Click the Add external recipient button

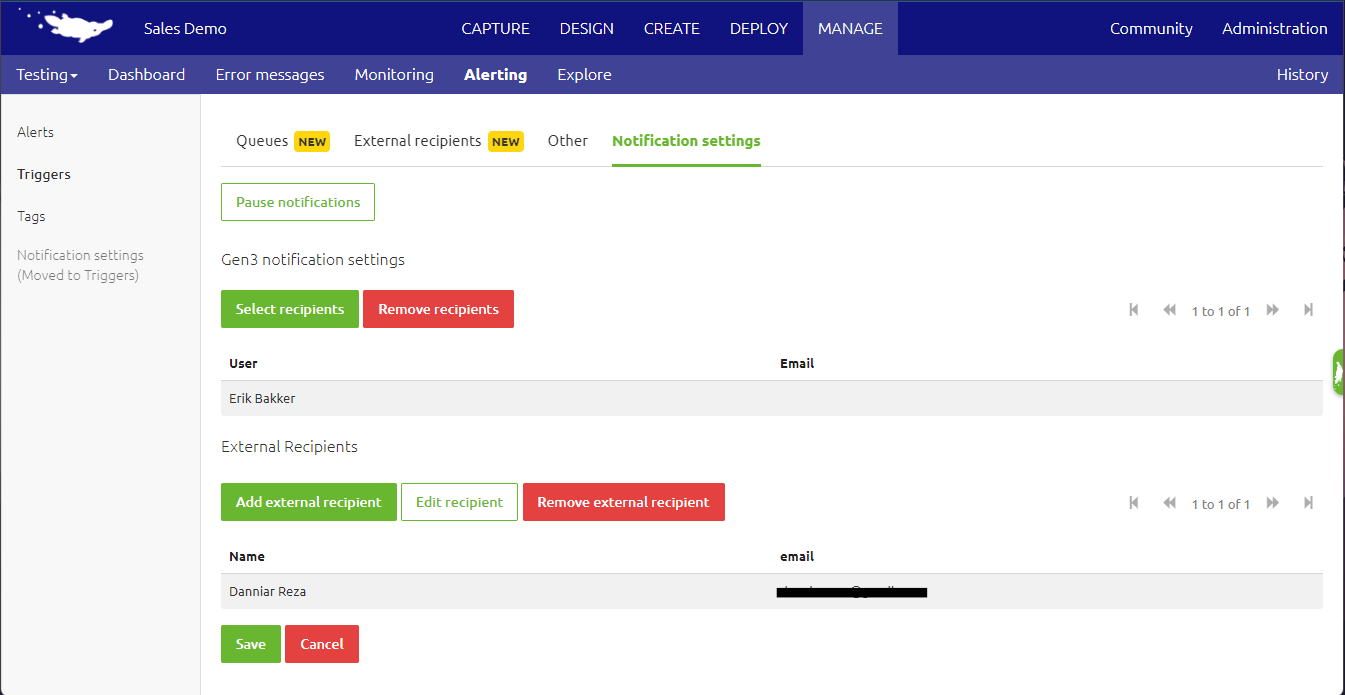point(308,502)
